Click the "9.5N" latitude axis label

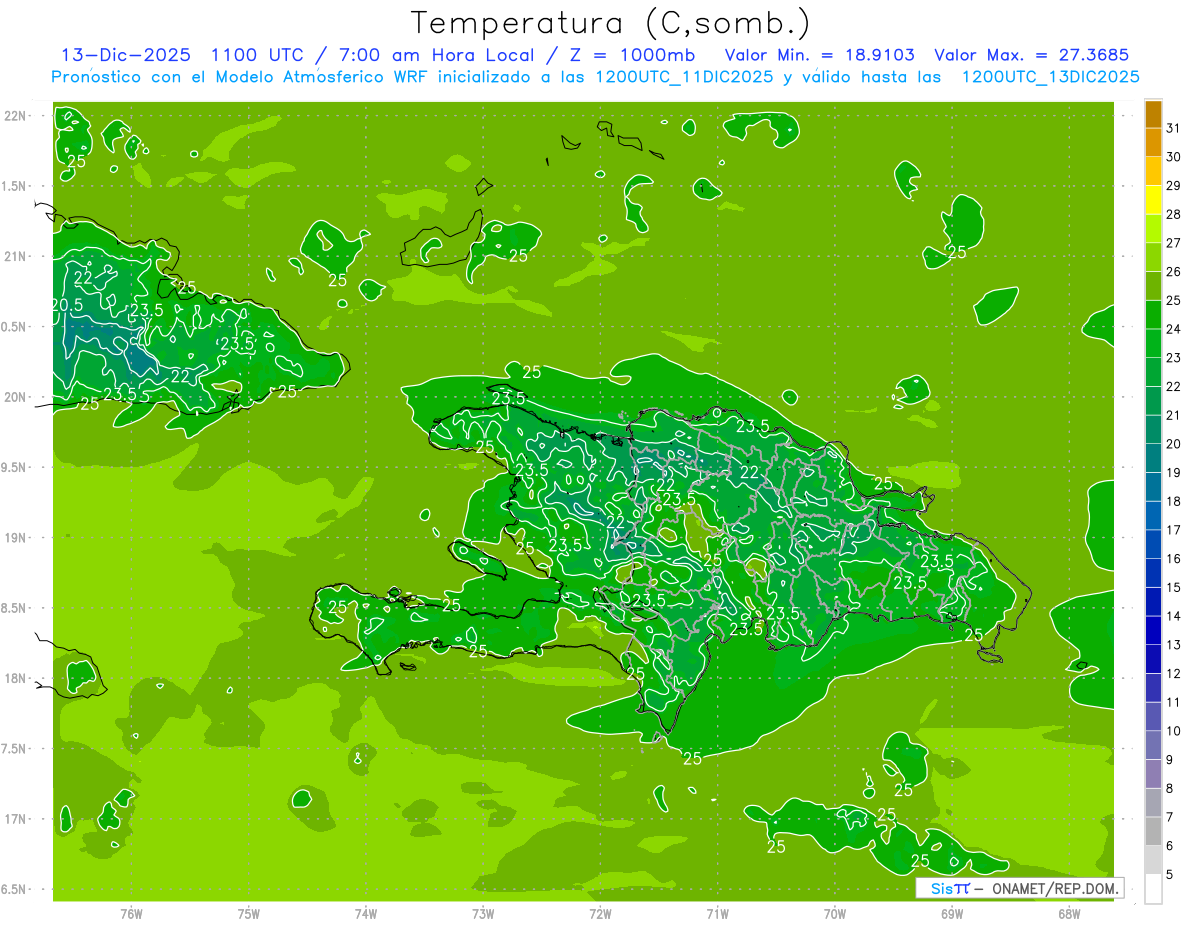point(14,468)
